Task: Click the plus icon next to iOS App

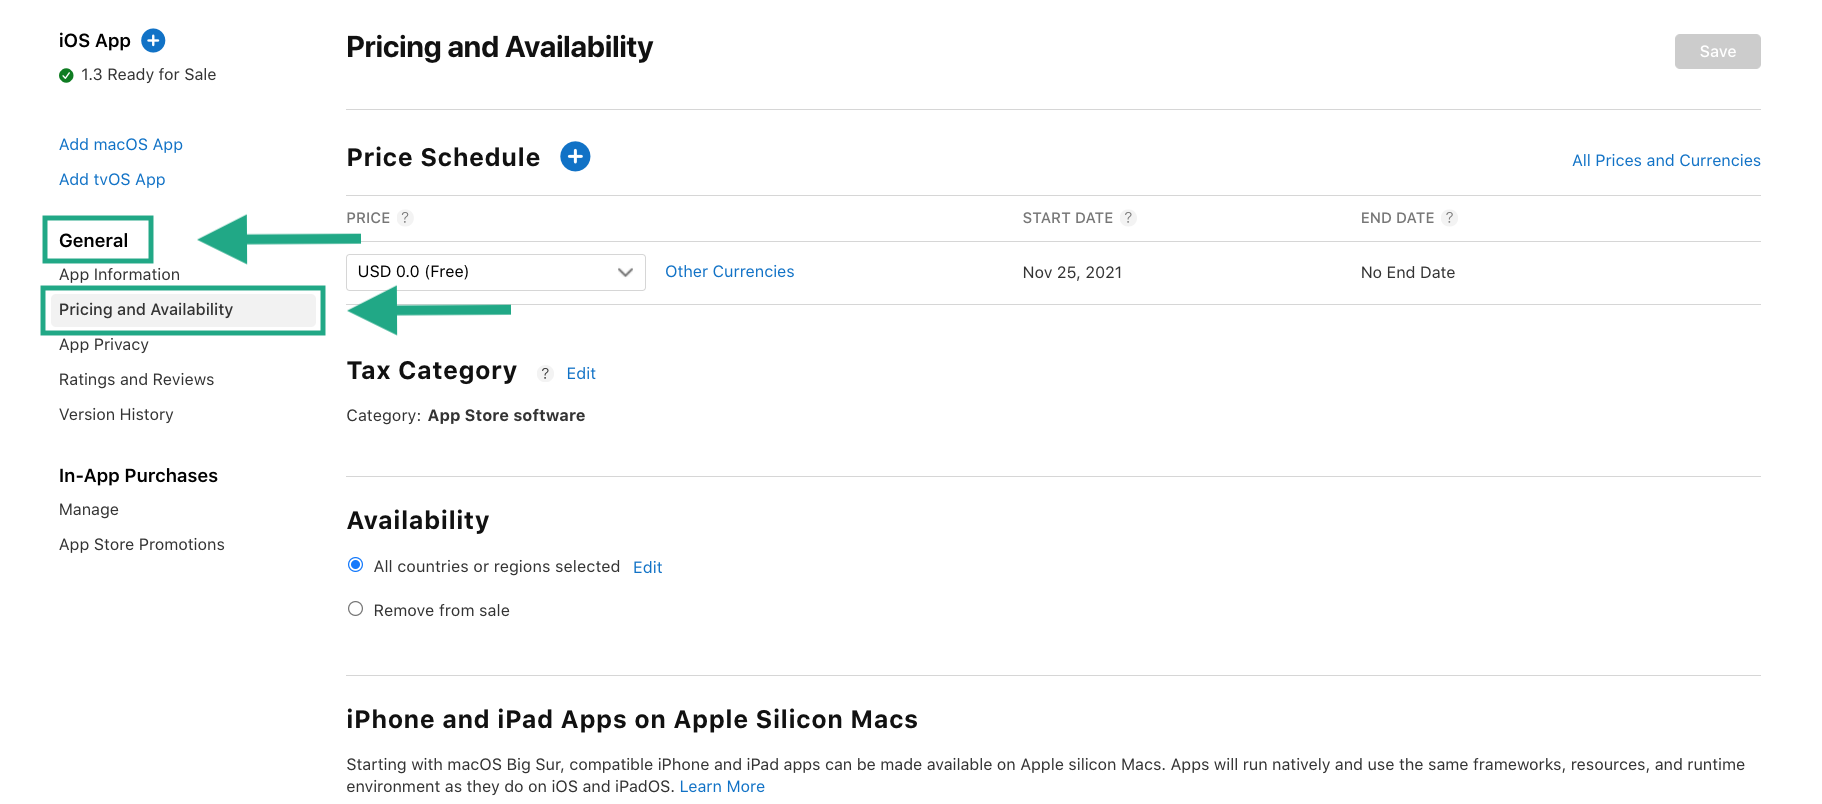Action: pos(153,40)
